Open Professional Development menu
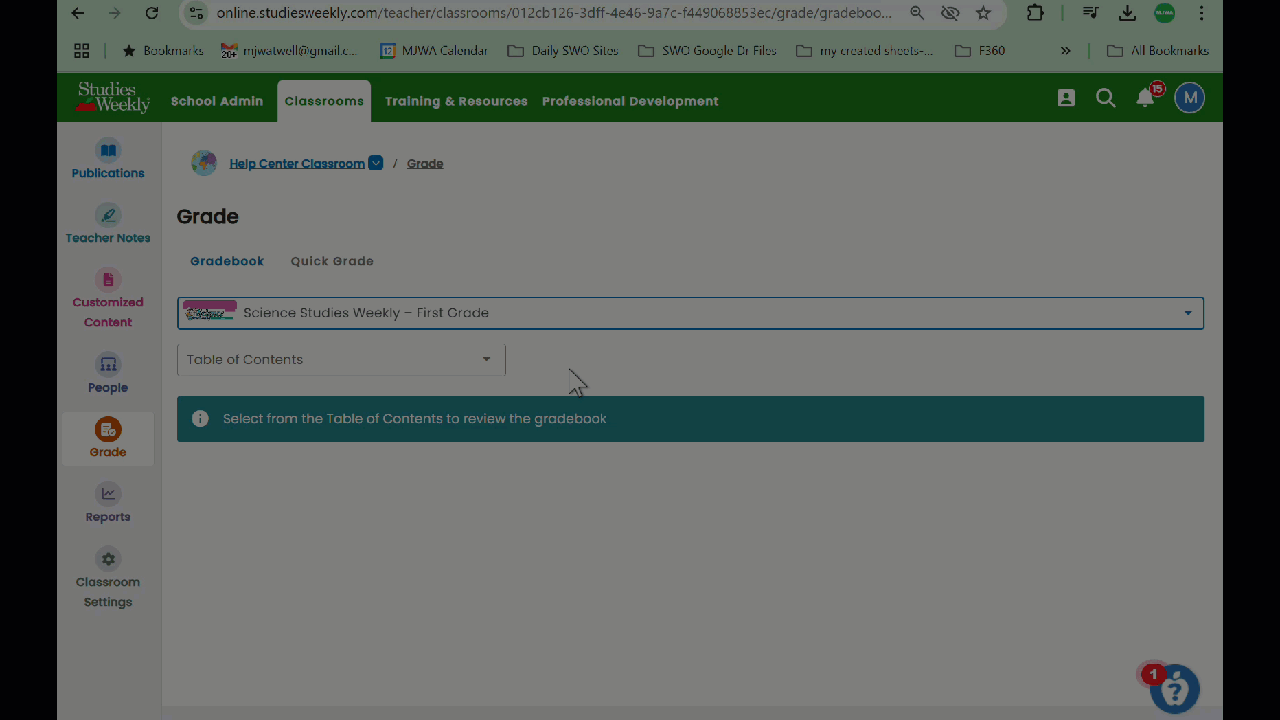 coord(630,101)
